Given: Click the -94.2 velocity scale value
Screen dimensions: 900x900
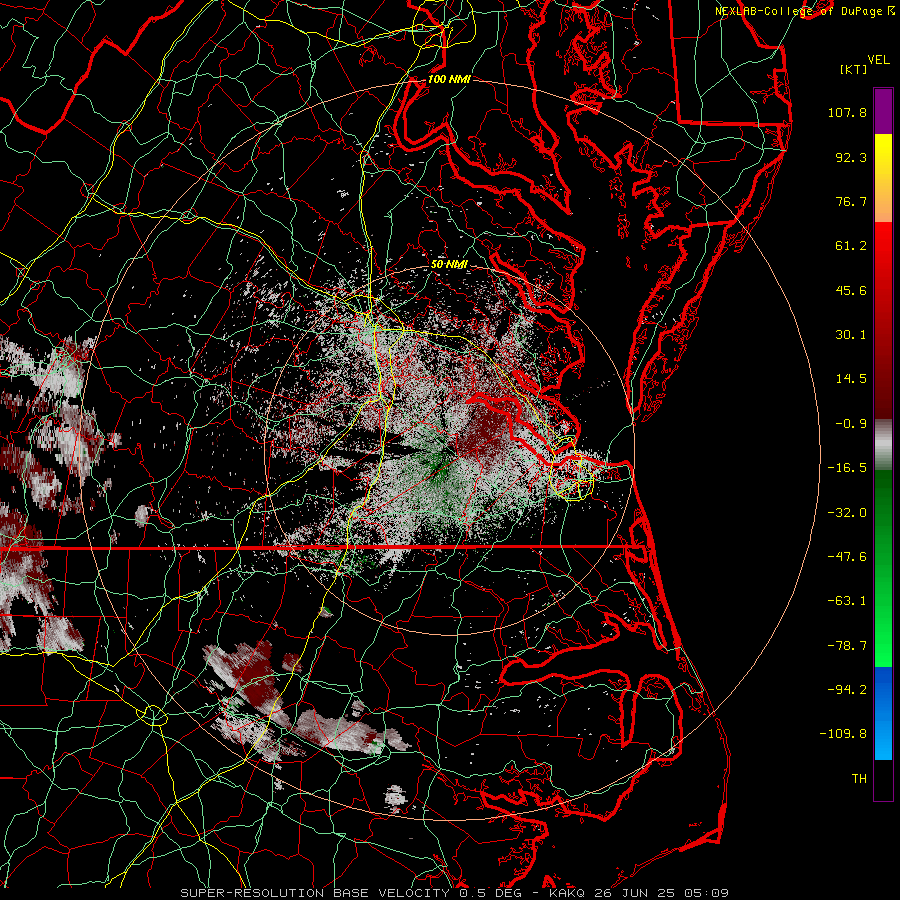Looking at the screenshot, I should 847,690.
